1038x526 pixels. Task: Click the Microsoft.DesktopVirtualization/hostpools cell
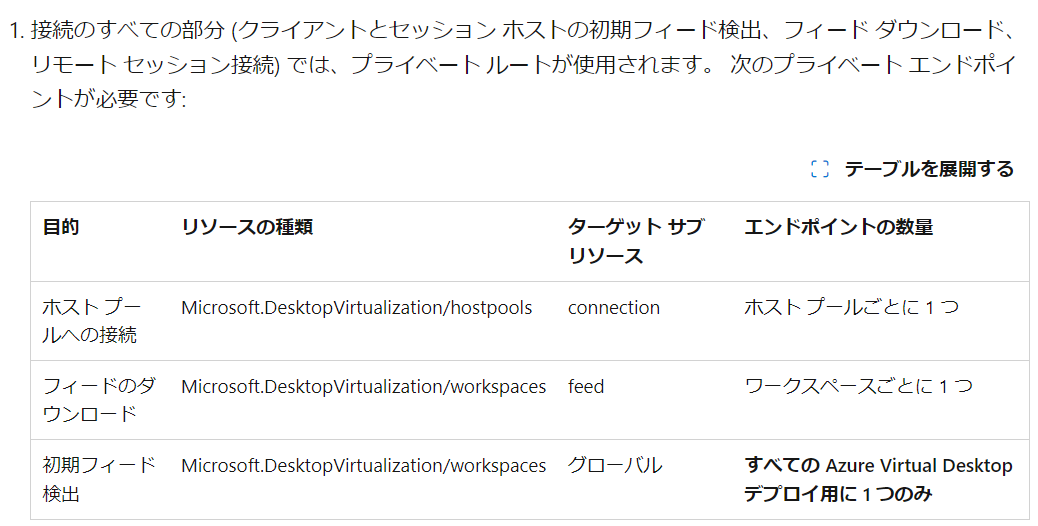(357, 308)
